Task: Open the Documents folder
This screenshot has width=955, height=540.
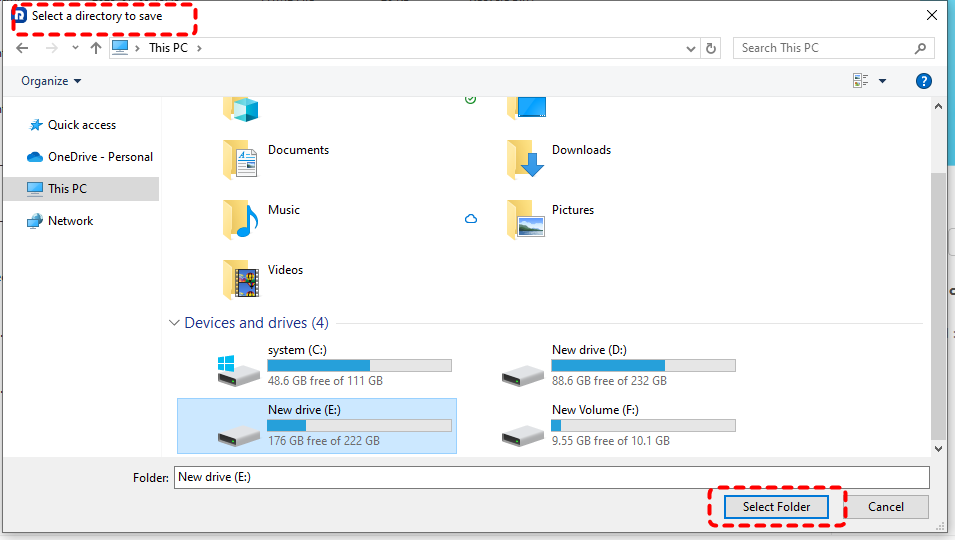Action: point(277,159)
